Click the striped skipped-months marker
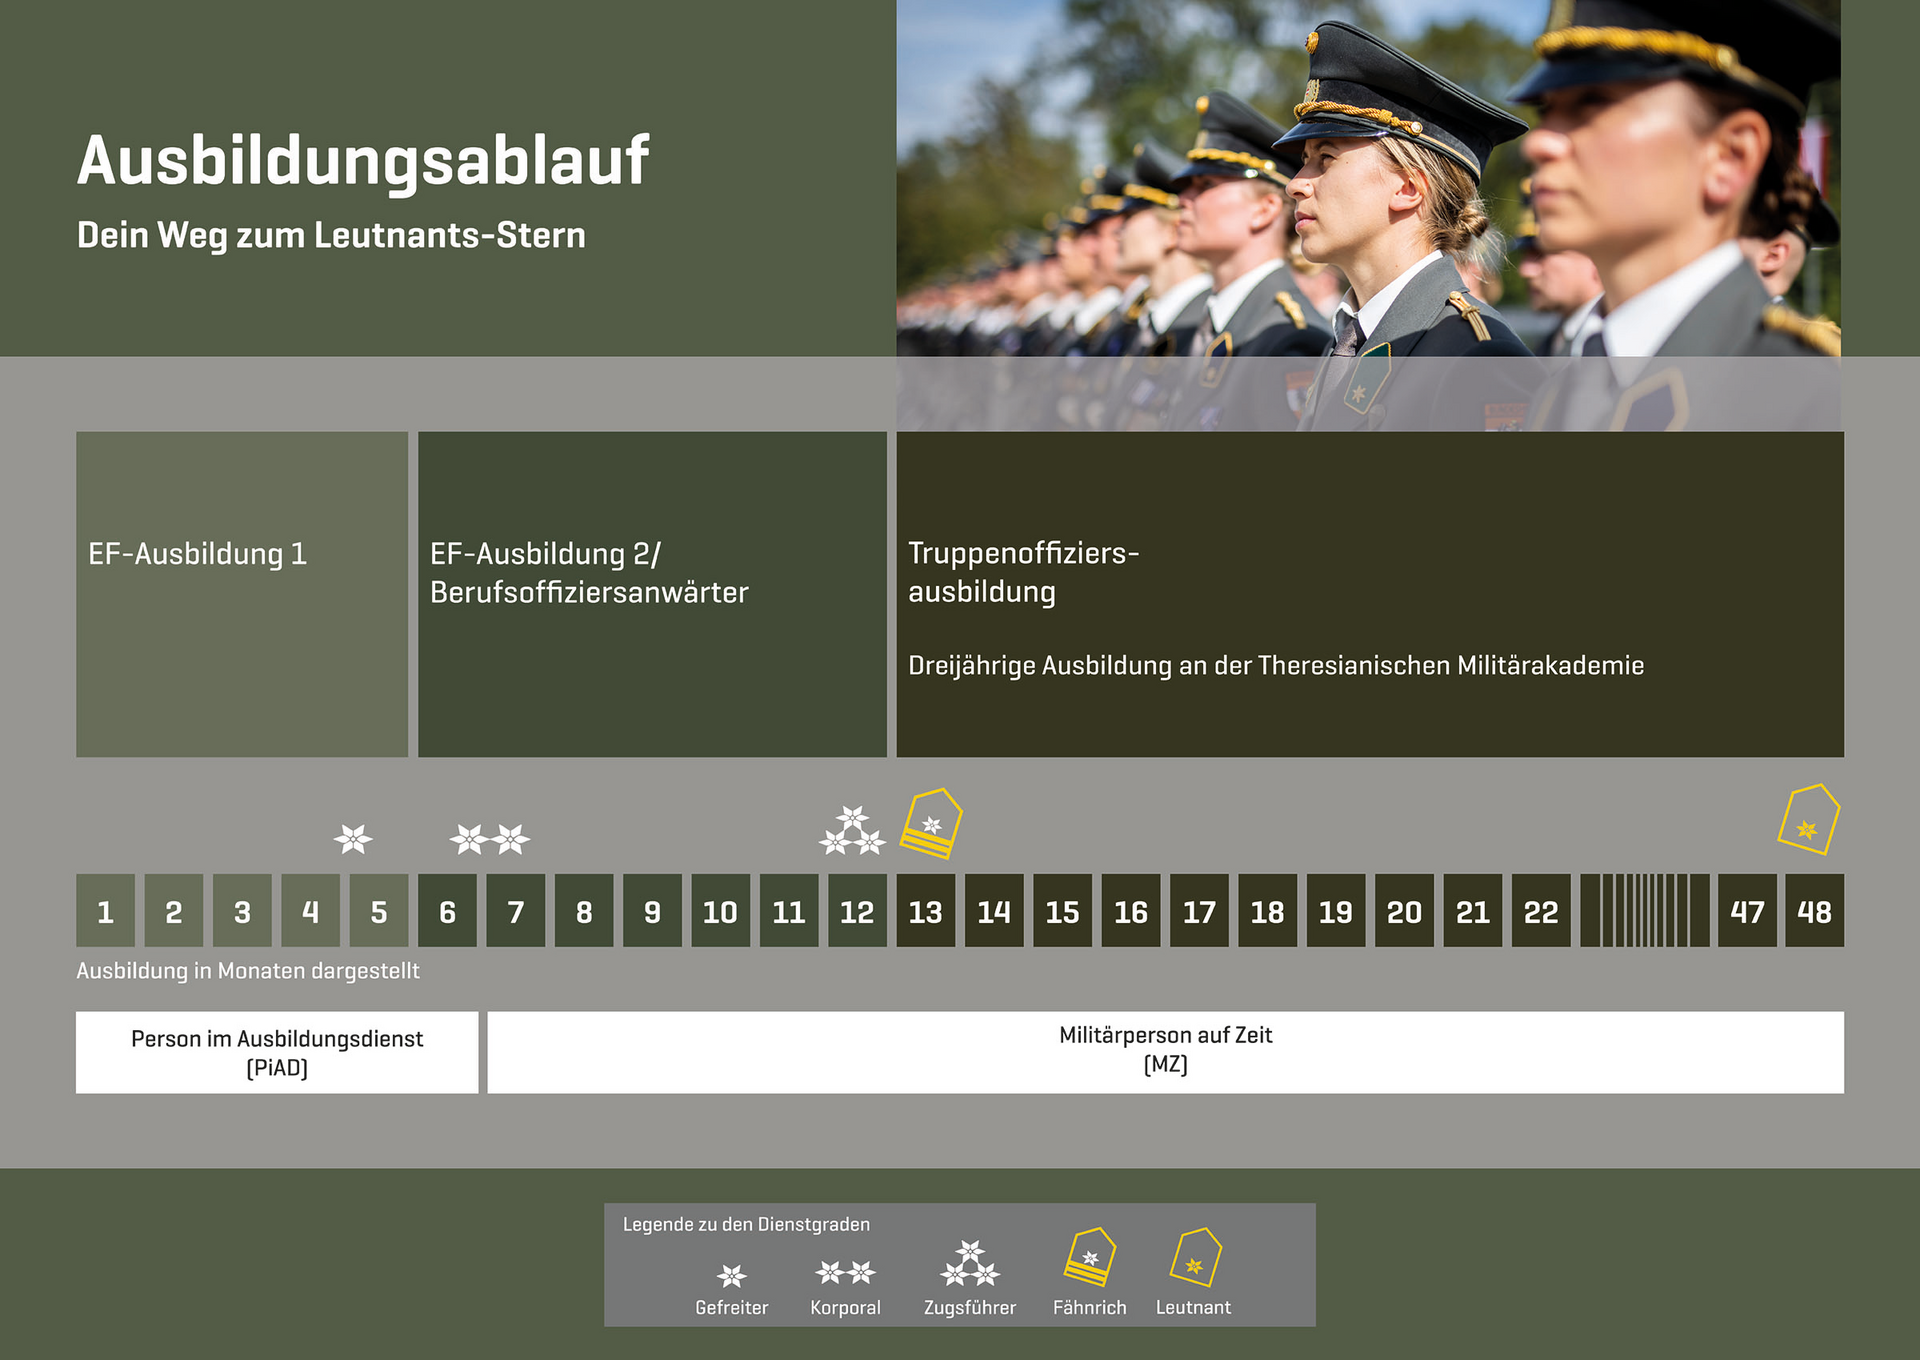 tap(1644, 911)
